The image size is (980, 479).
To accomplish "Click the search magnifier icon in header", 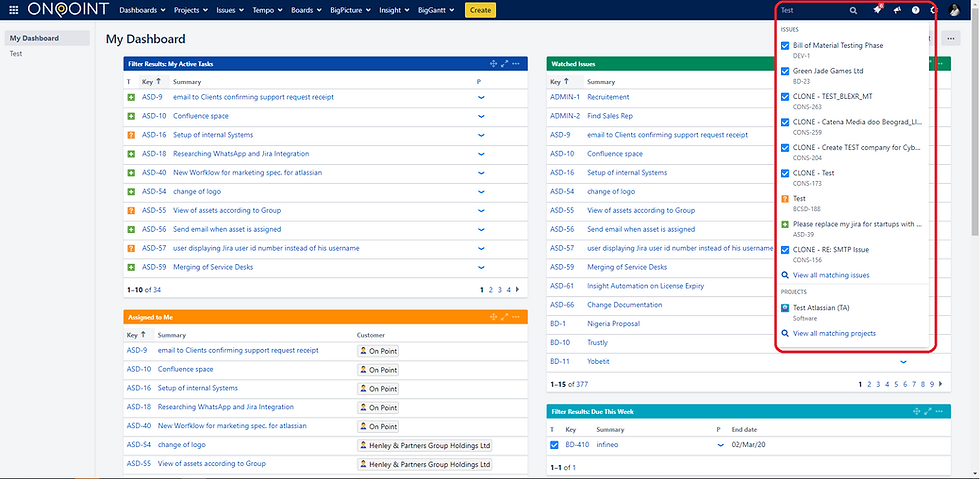I will [x=853, y=10].
